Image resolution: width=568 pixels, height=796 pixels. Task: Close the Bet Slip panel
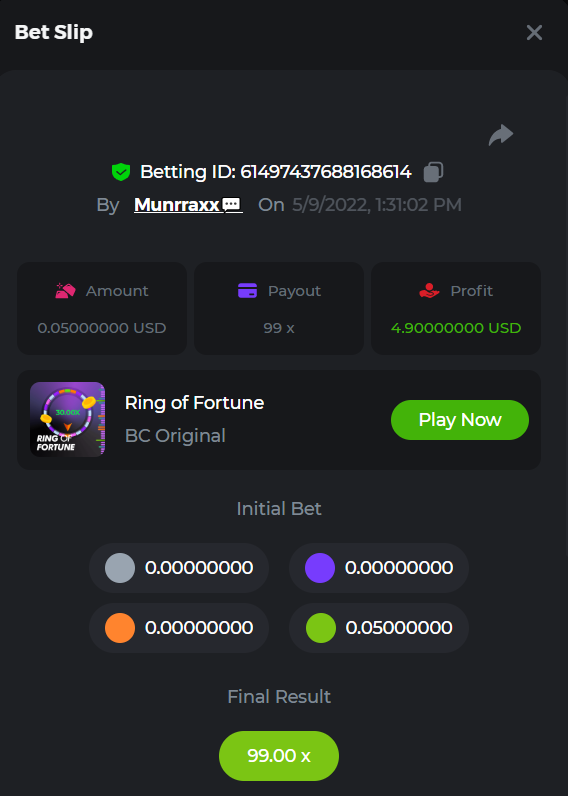click(534, 32)
